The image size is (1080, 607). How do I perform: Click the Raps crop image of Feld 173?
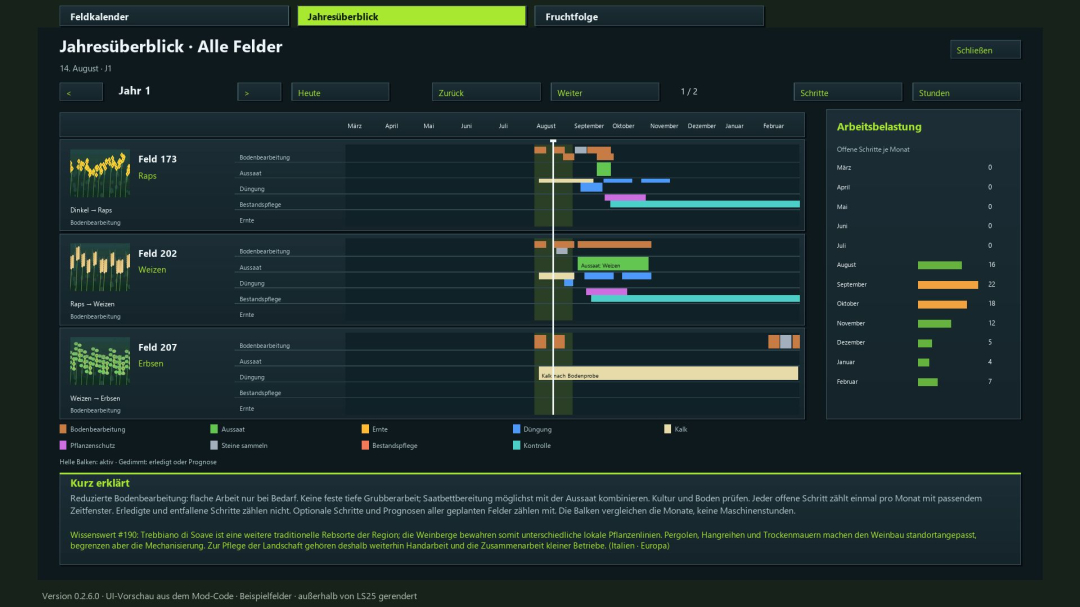(100, 174)
